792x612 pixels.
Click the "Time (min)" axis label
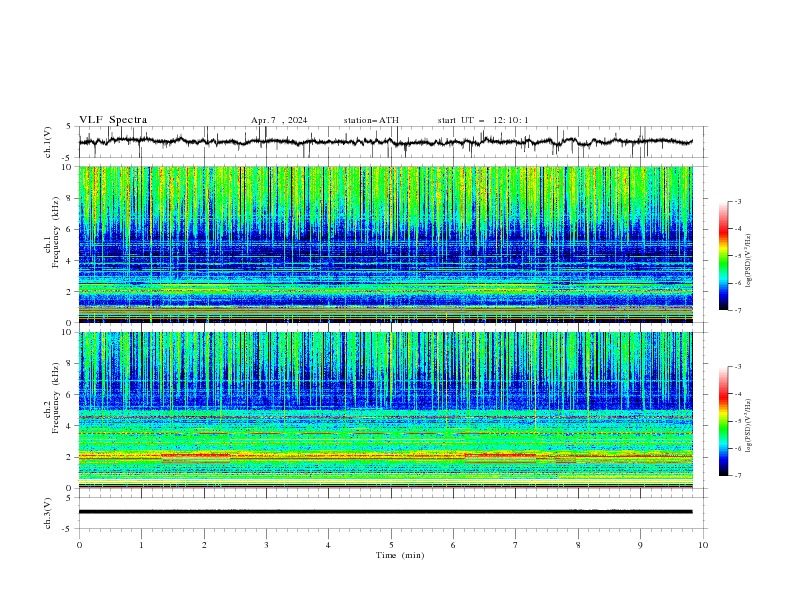coord(400,555)
